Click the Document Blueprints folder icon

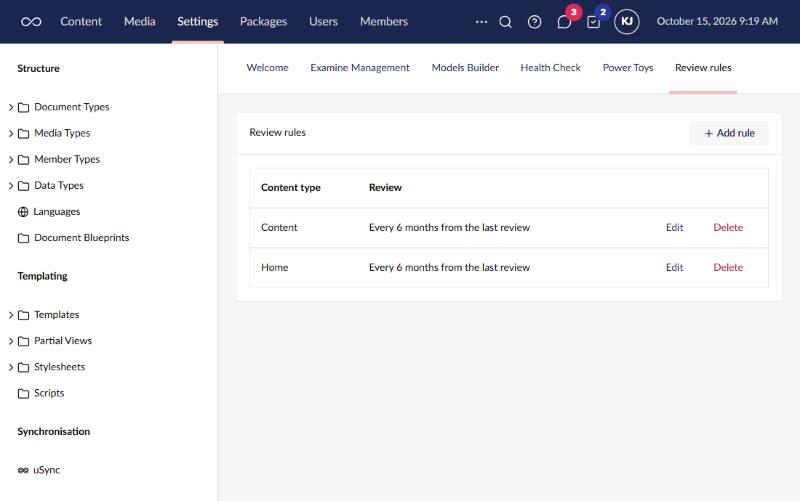click(23, 238)
